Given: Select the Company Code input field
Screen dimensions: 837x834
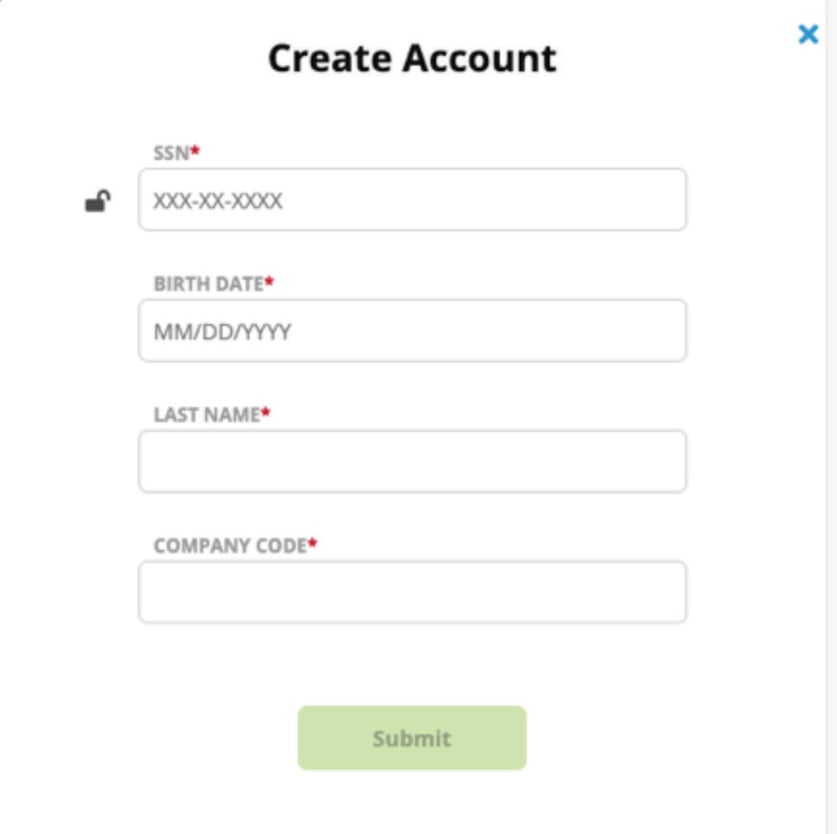Looking at the screenshot, I should tap(412, 590).
